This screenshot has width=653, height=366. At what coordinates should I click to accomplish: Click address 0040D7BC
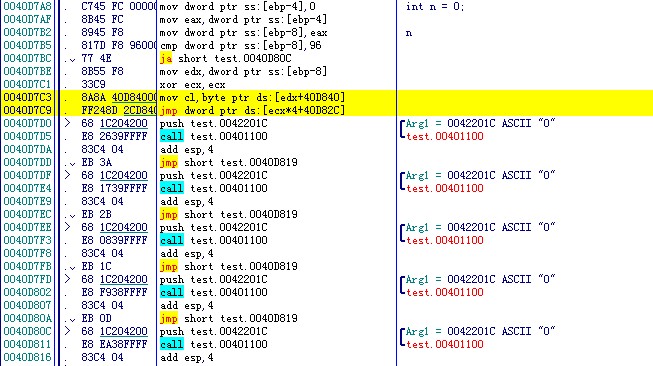tap(27, 58)
